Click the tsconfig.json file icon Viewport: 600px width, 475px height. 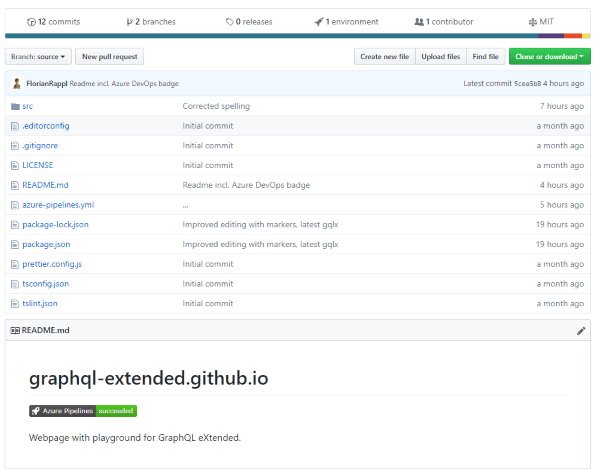[15, 284]
